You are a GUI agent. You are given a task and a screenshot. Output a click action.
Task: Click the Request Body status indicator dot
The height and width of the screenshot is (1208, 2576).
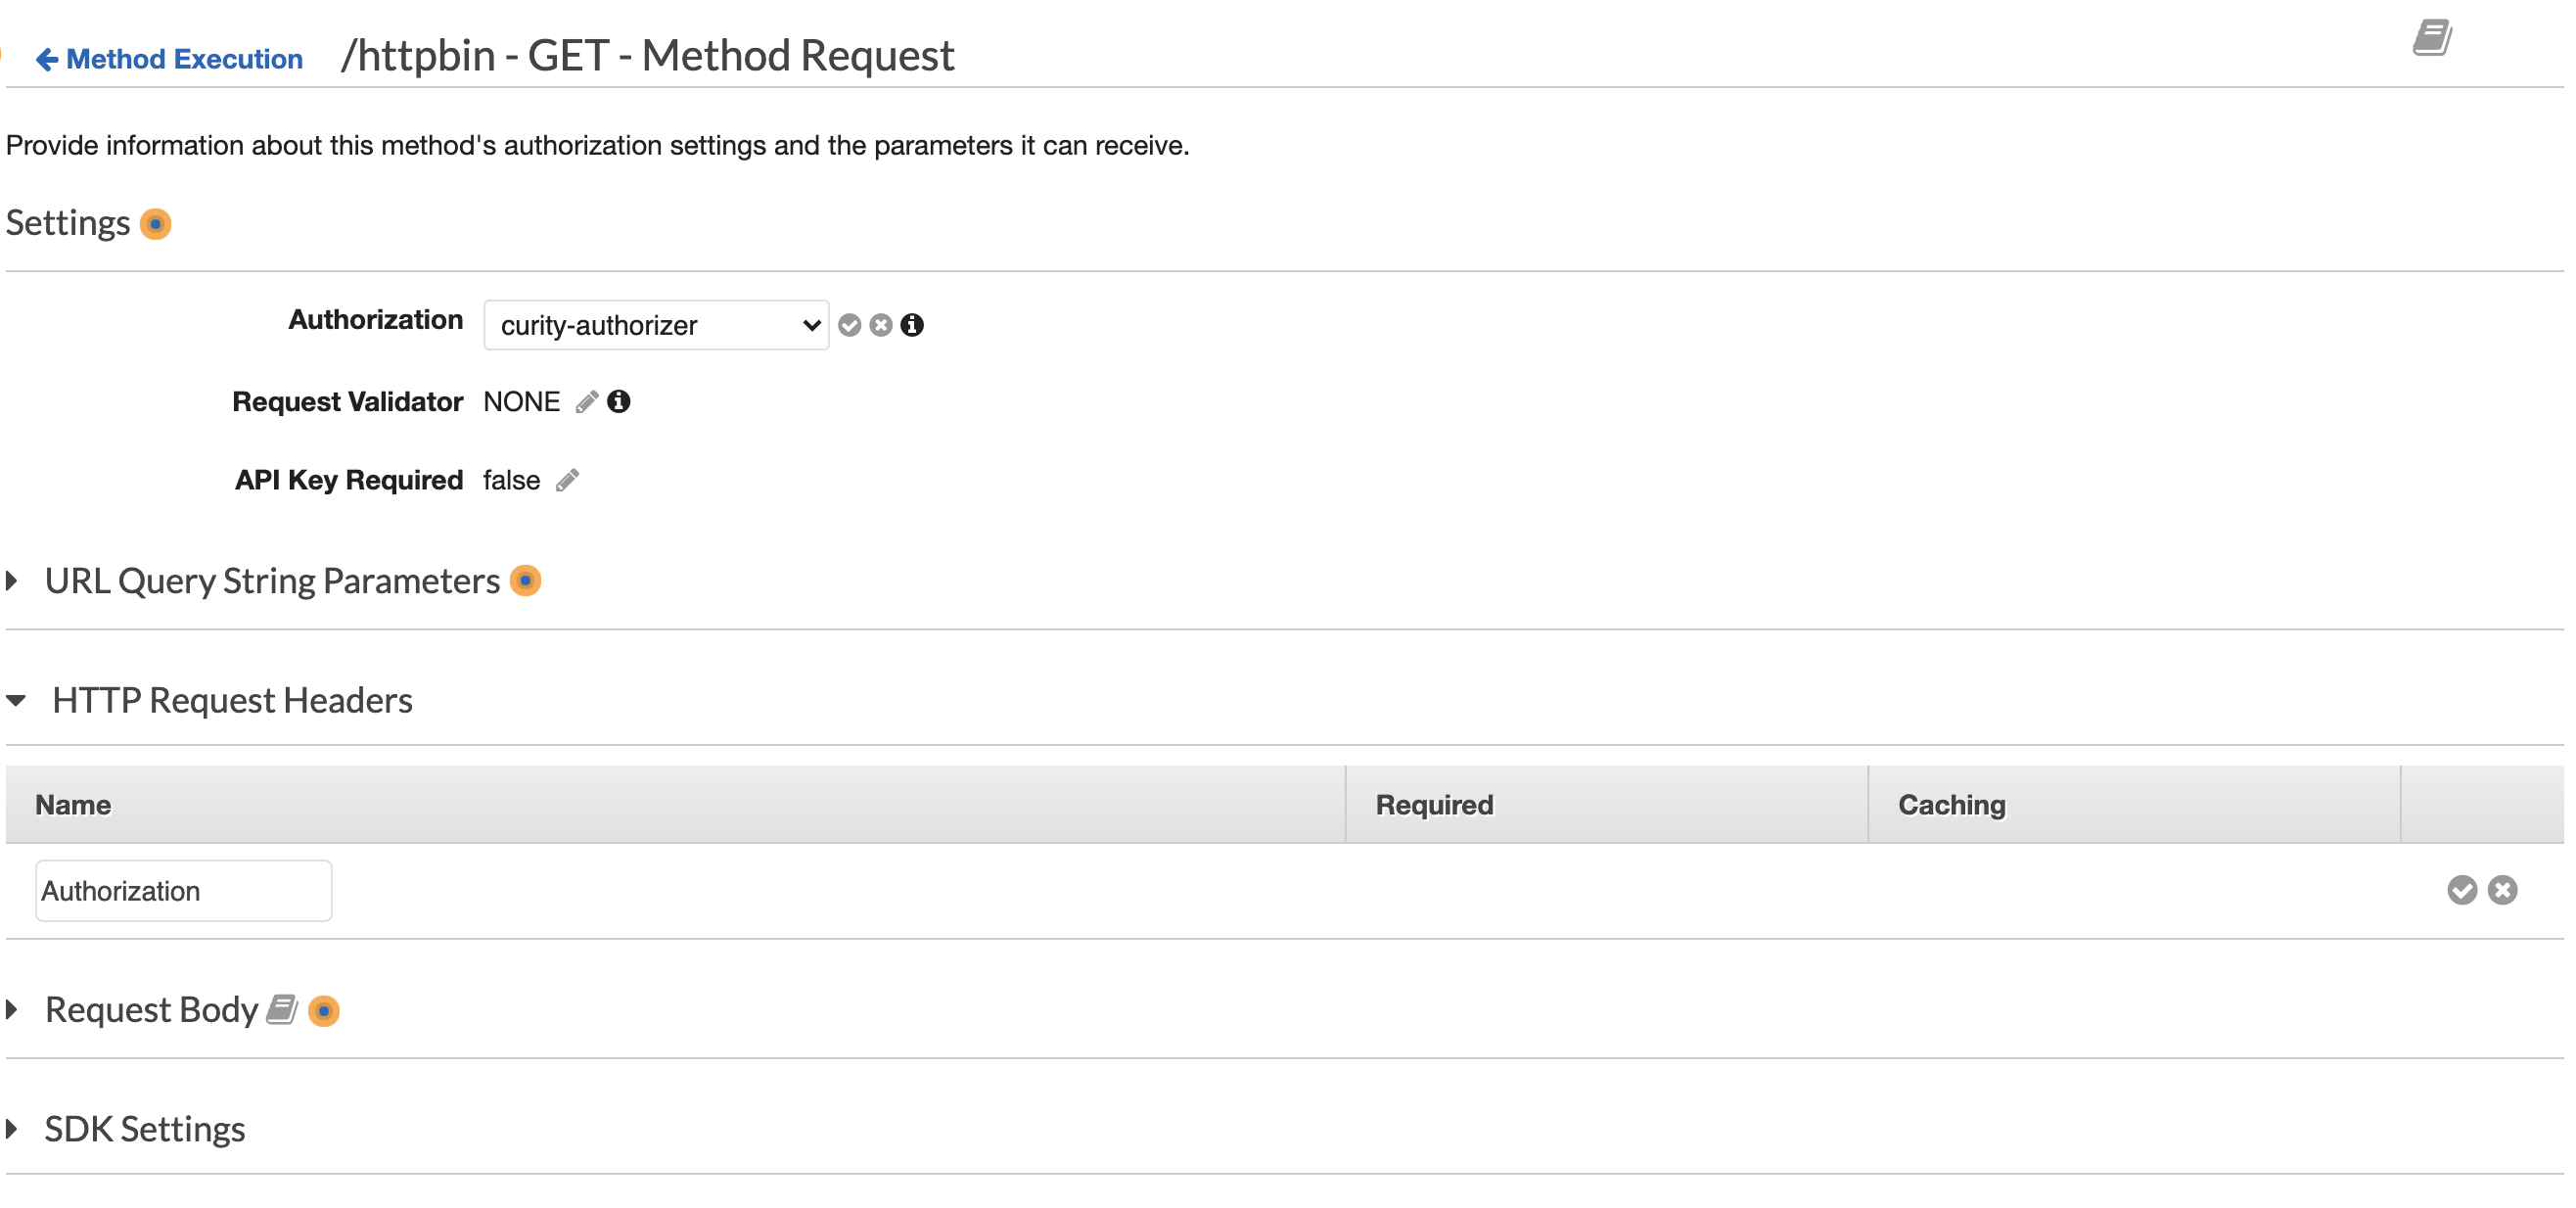[324, 1011]
